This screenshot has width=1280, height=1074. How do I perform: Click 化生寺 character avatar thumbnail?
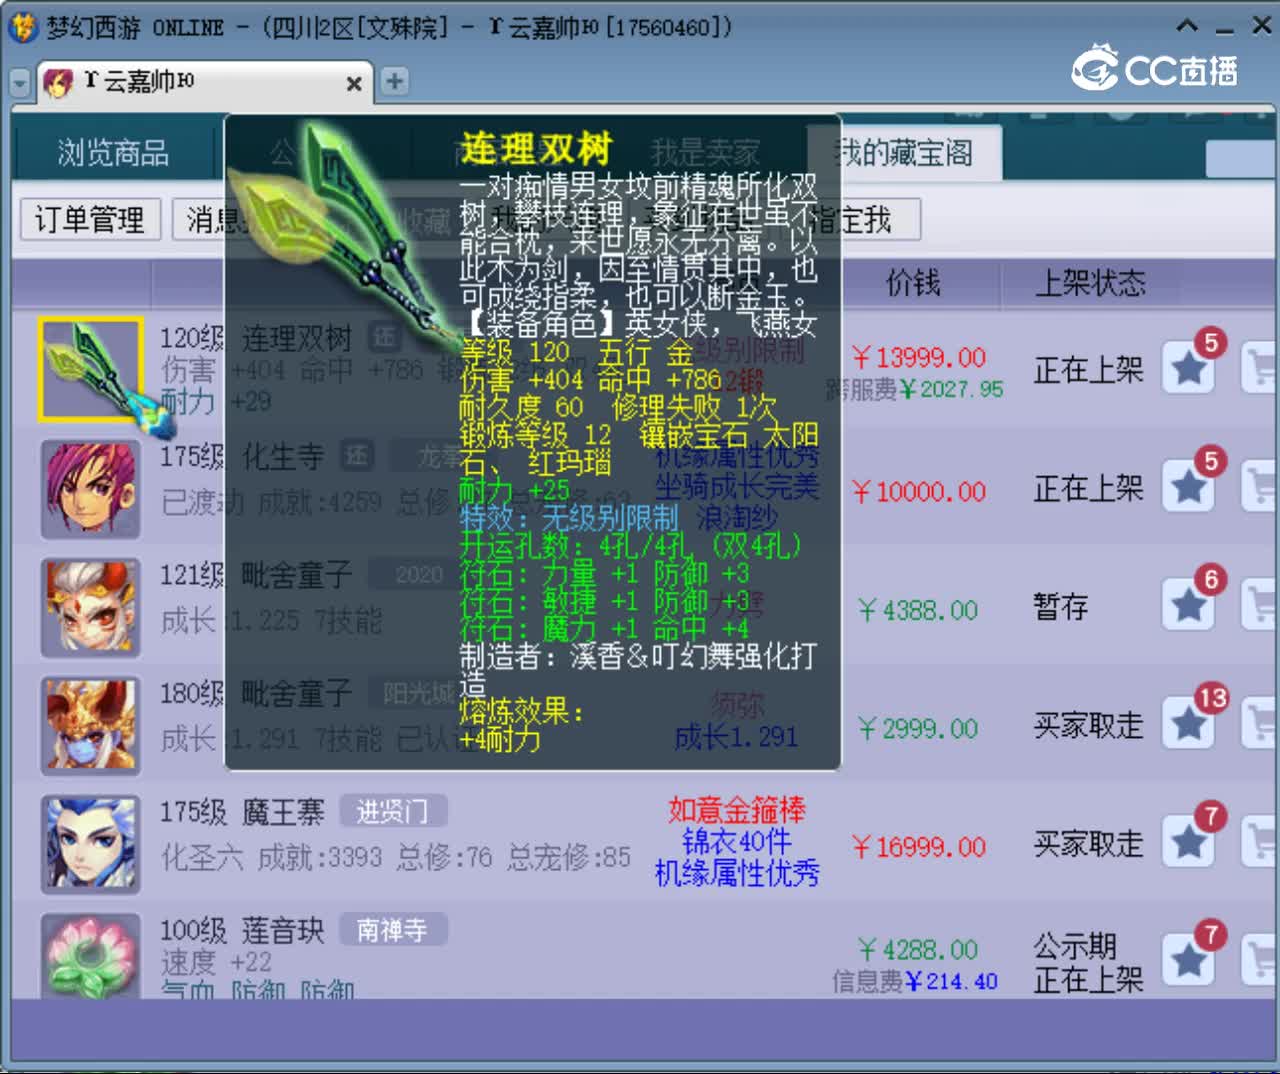click(91, 490)
